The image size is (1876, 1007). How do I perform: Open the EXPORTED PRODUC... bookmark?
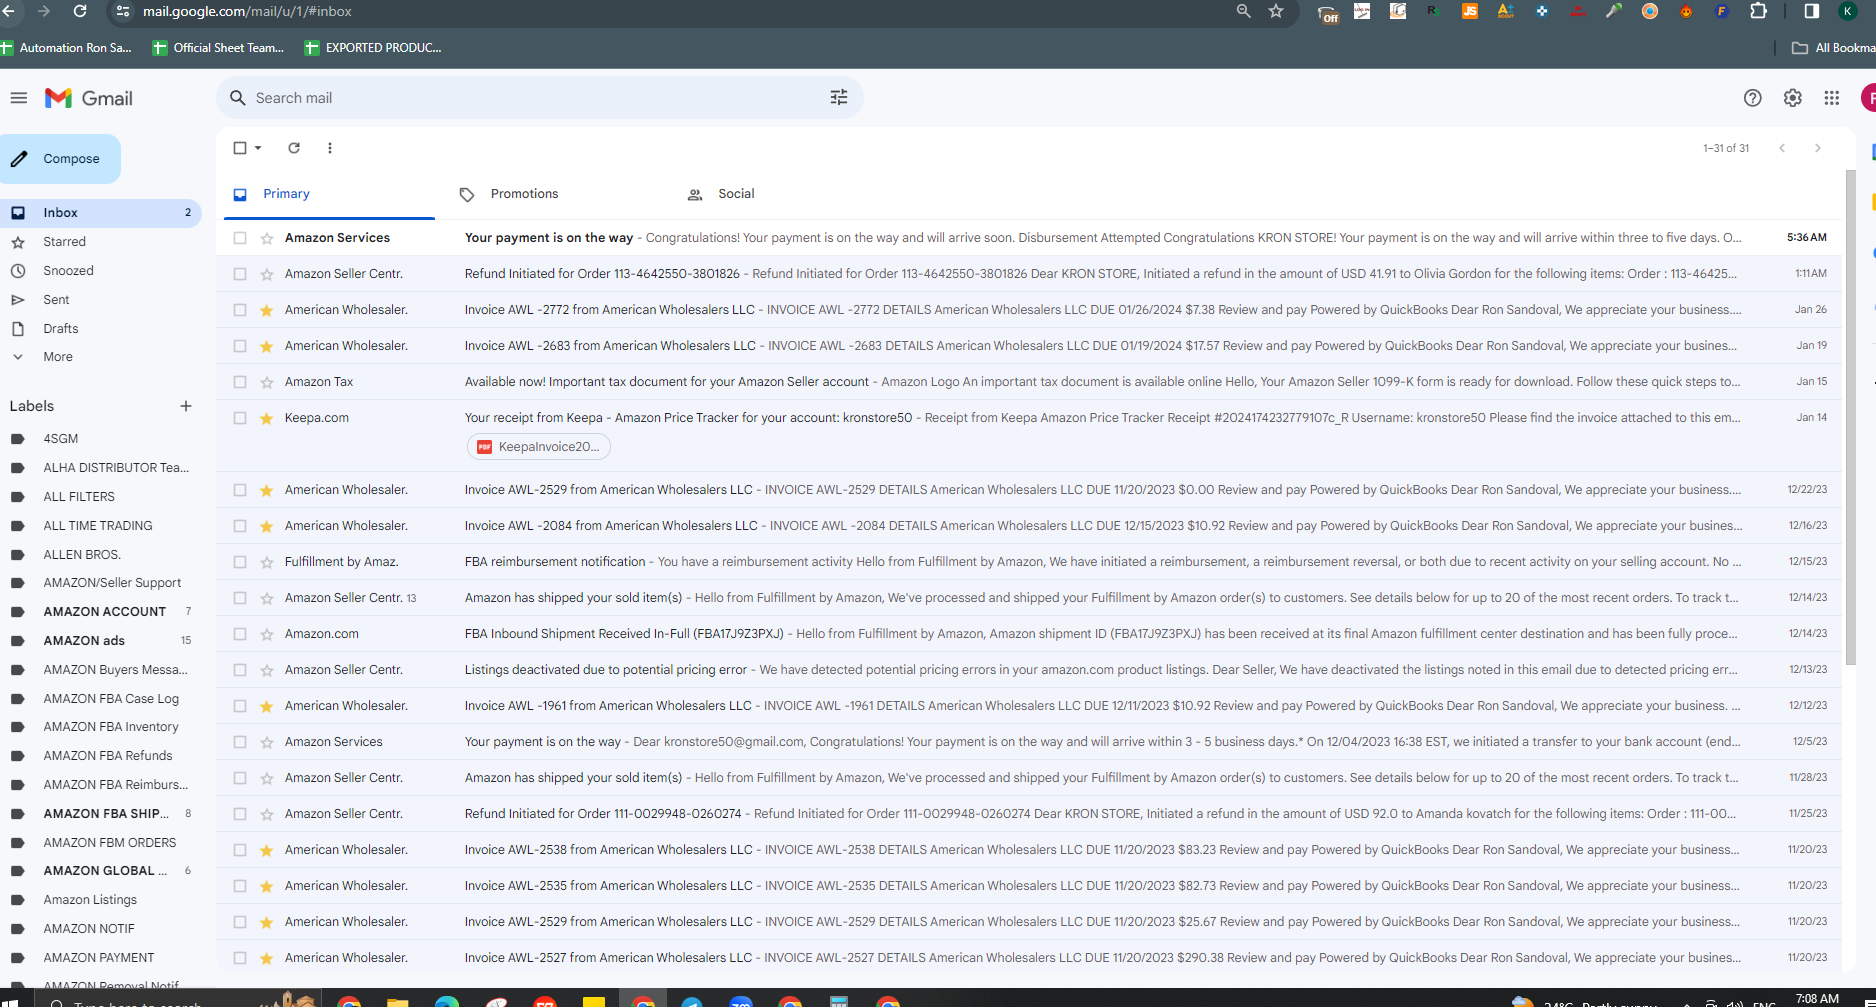click(373, 47)
